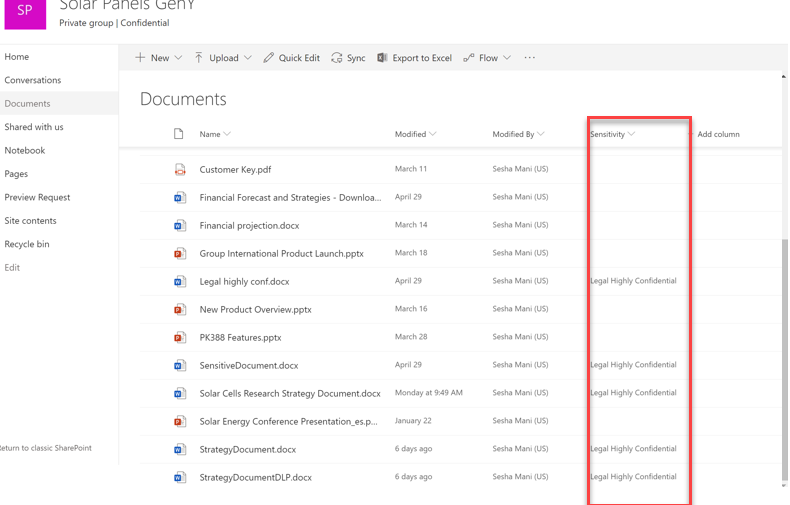Click the PowerPoint icon beside PK388 Features.pptx
The image size is (790, 505).
click(180, 338)
